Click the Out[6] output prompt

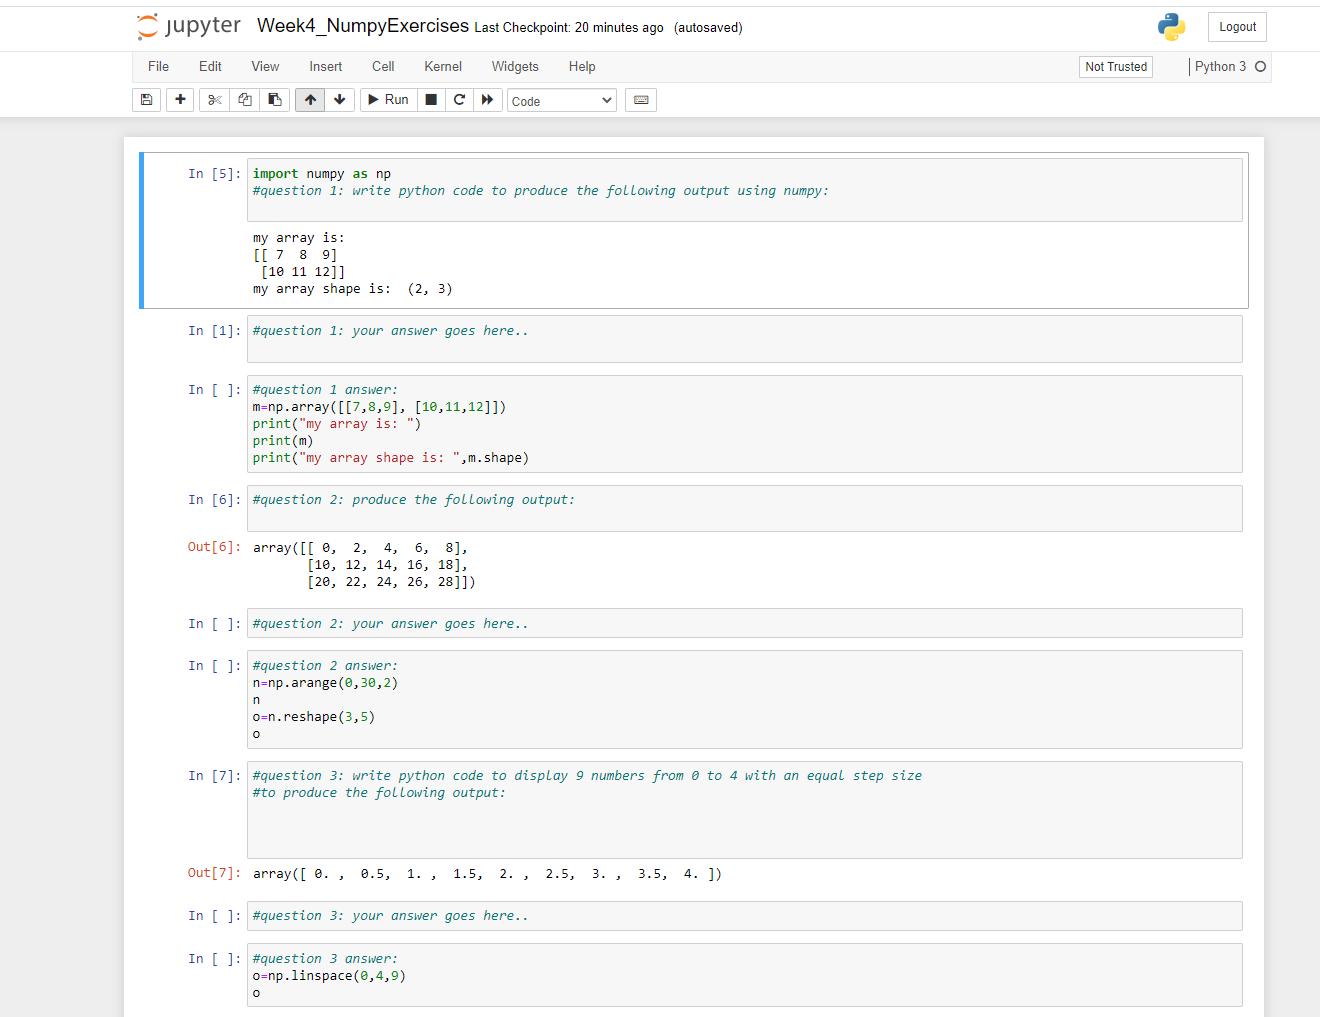(x=214, y=547)
